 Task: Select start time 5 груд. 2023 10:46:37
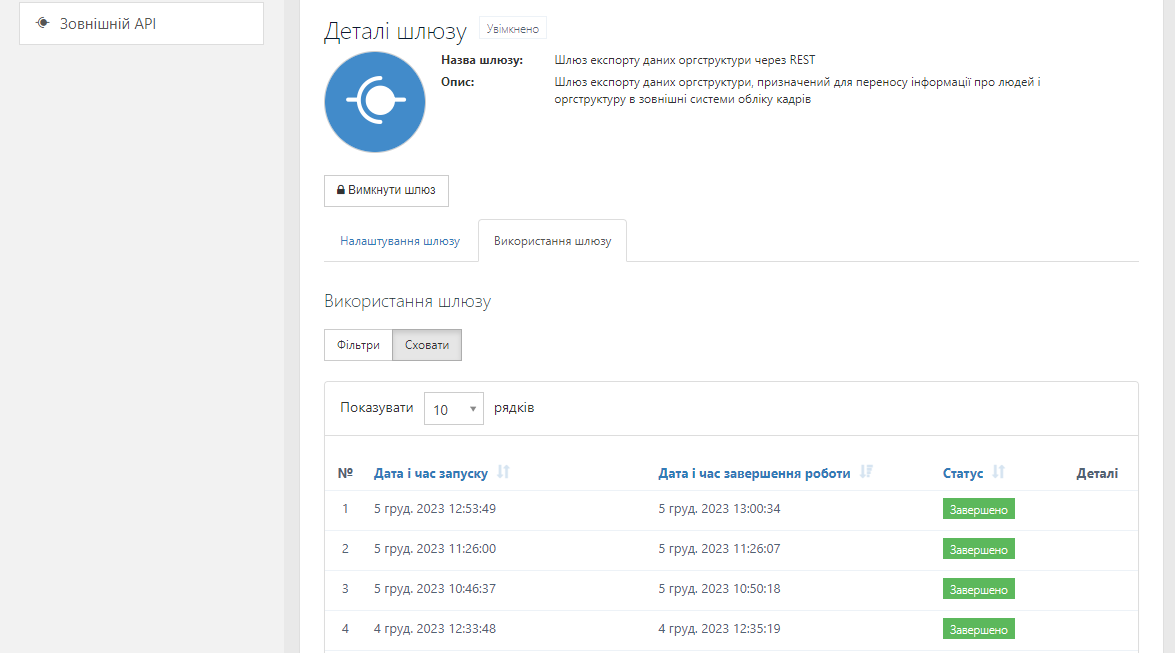[x=435, y=589]
